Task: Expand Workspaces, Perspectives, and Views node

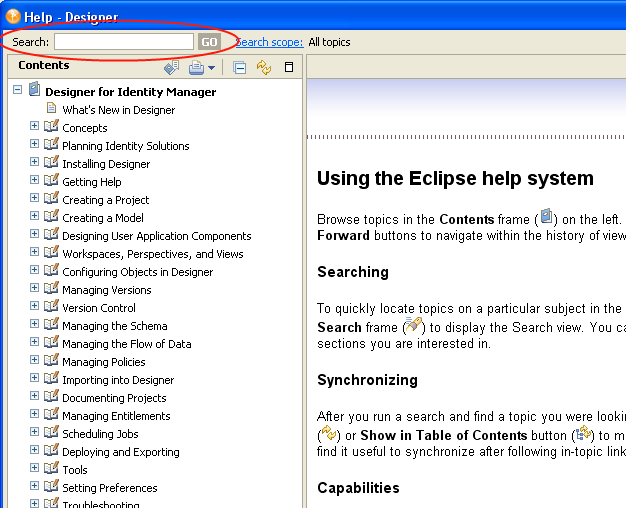Action: [34, 251]
